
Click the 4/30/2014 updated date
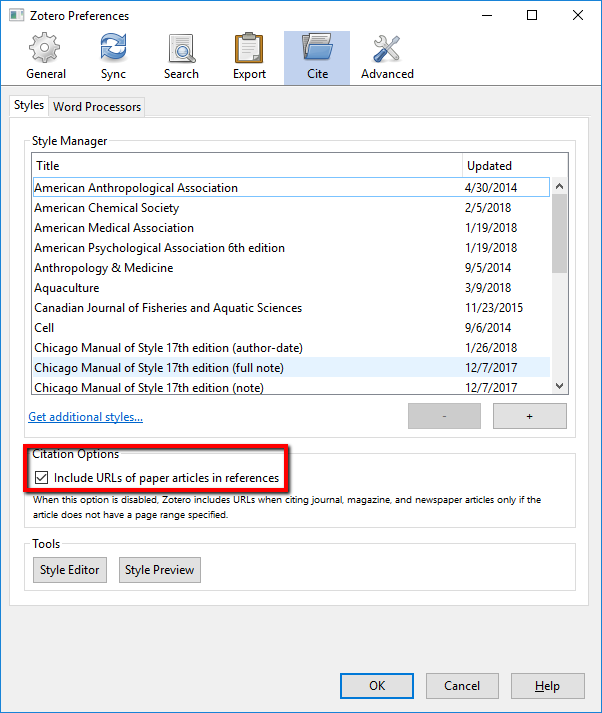491,188
